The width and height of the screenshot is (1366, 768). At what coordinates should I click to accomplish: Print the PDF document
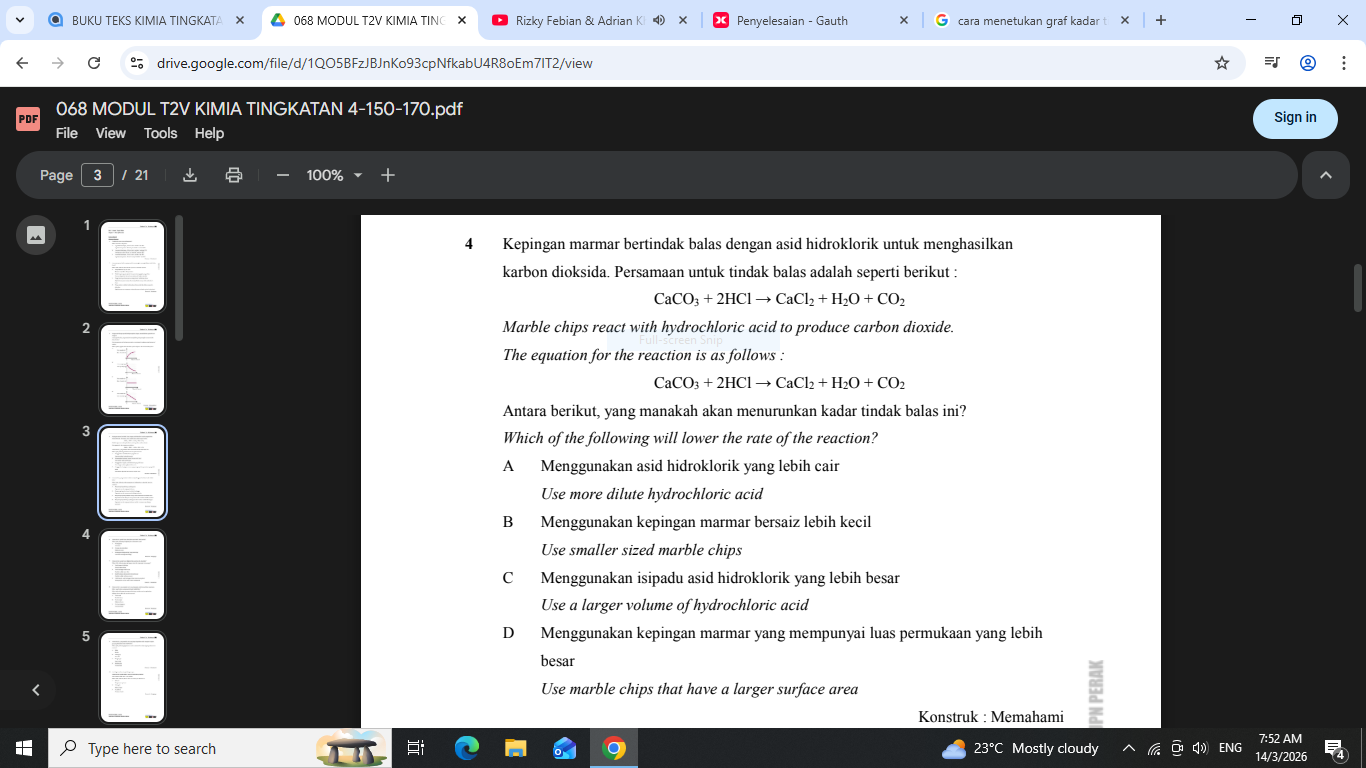[x=234, y=175]
